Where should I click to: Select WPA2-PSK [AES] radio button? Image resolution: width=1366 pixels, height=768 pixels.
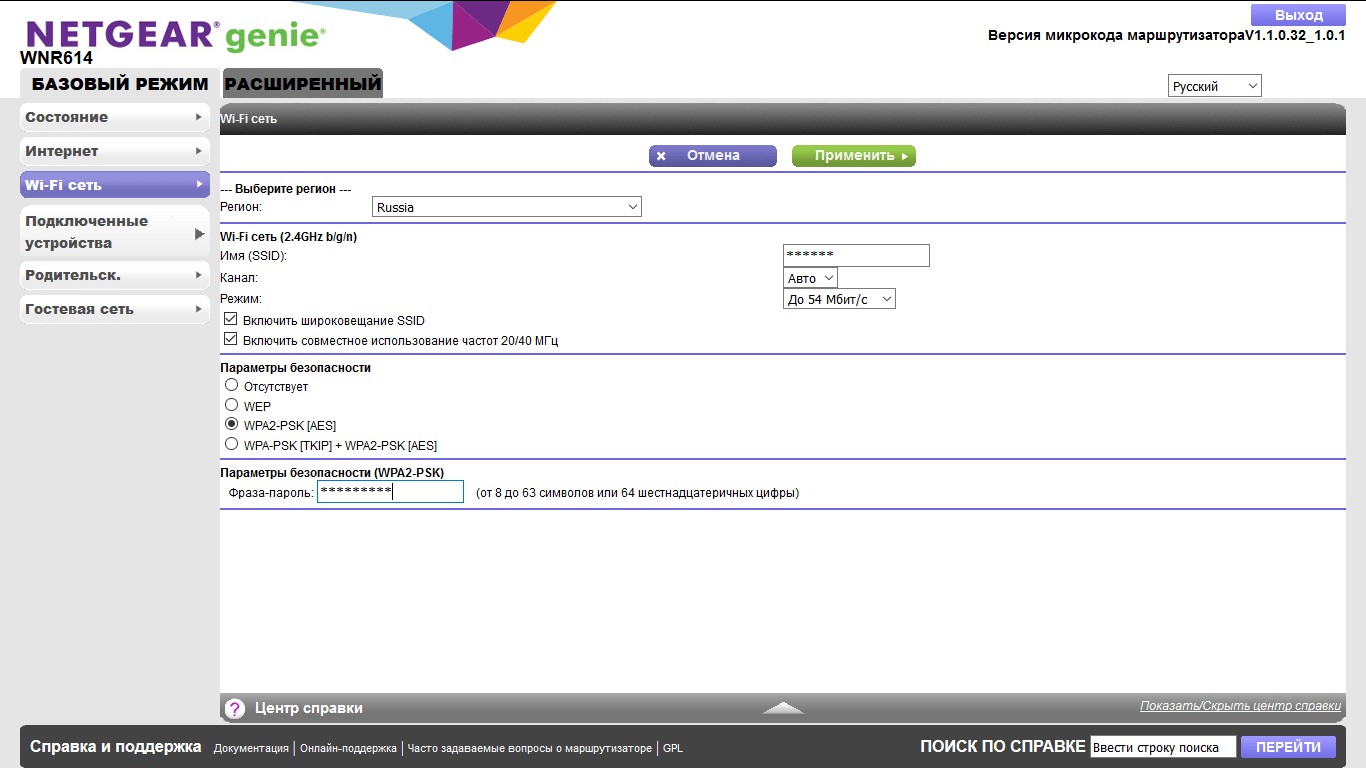[232, 424]
